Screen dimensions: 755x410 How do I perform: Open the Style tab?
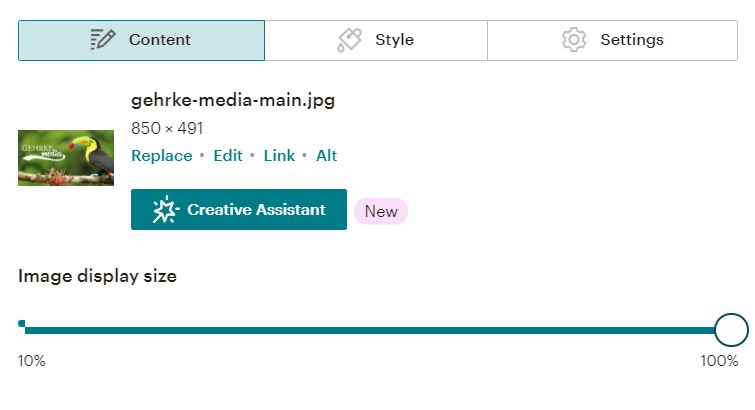pyautogui.click(x=376, y=40)
